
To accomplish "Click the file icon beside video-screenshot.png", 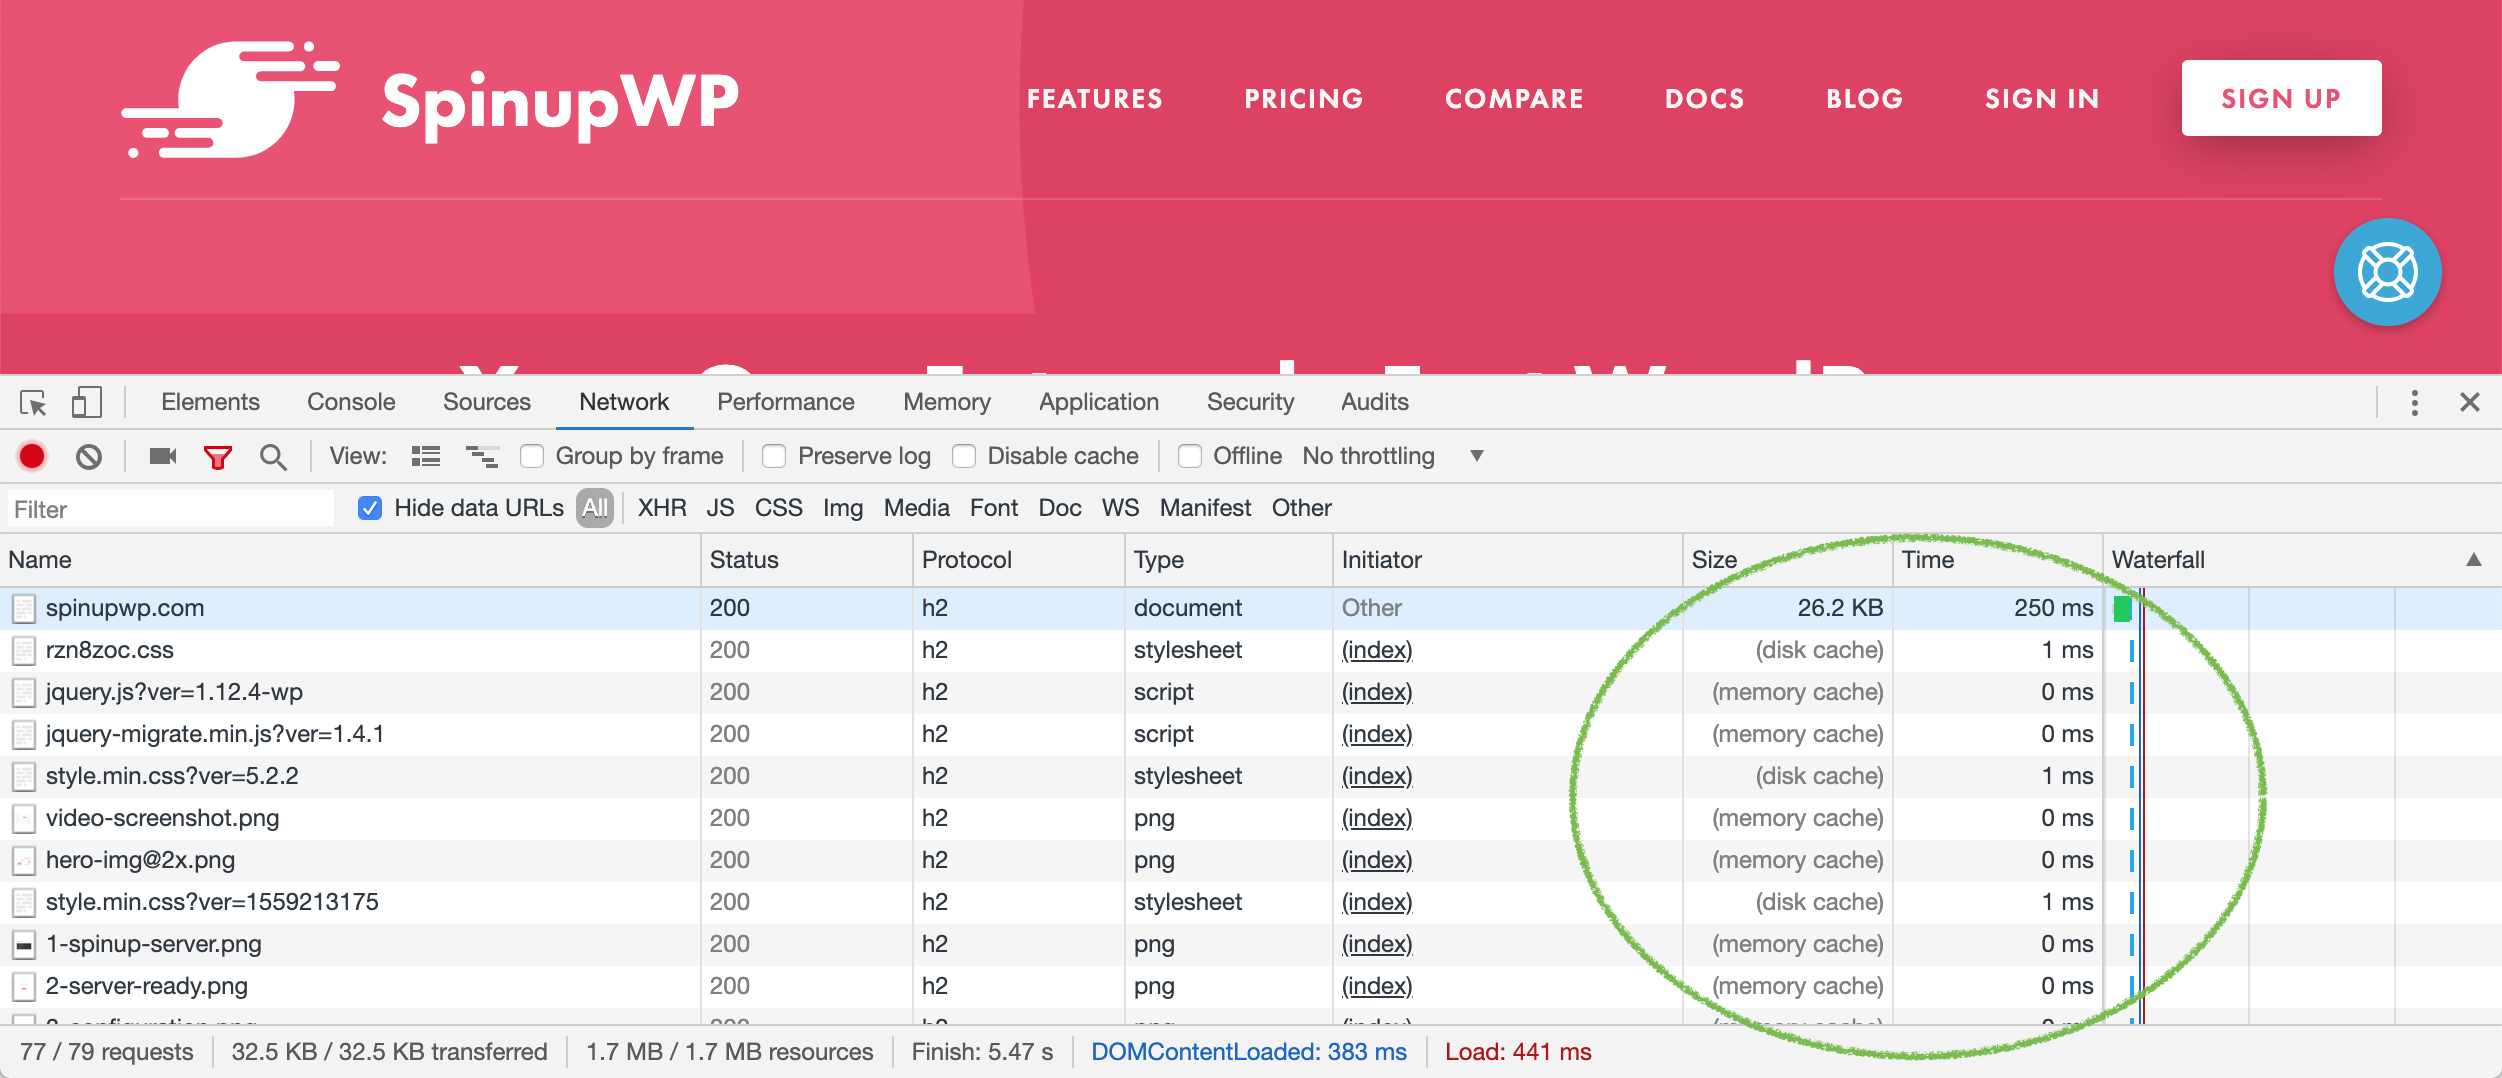I will (x=24, y=818).
